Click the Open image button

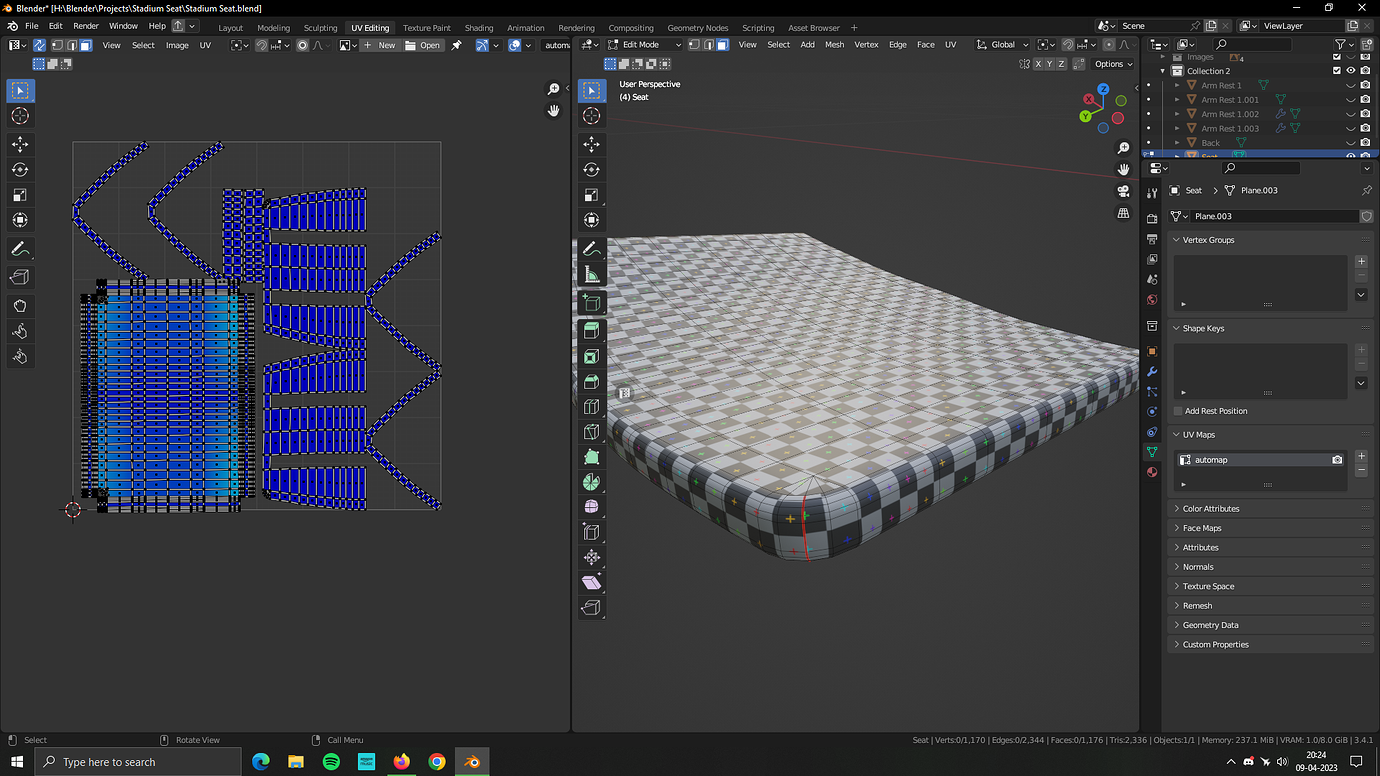click(423, 45)
